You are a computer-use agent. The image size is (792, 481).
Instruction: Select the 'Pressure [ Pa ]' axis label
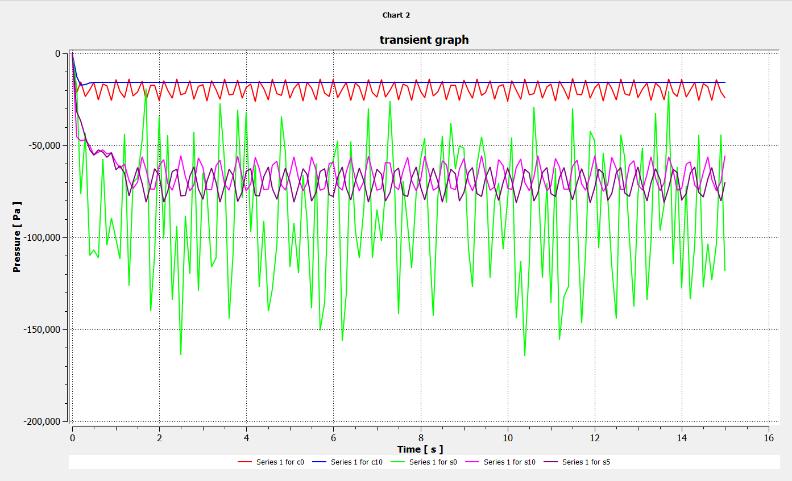17,237
